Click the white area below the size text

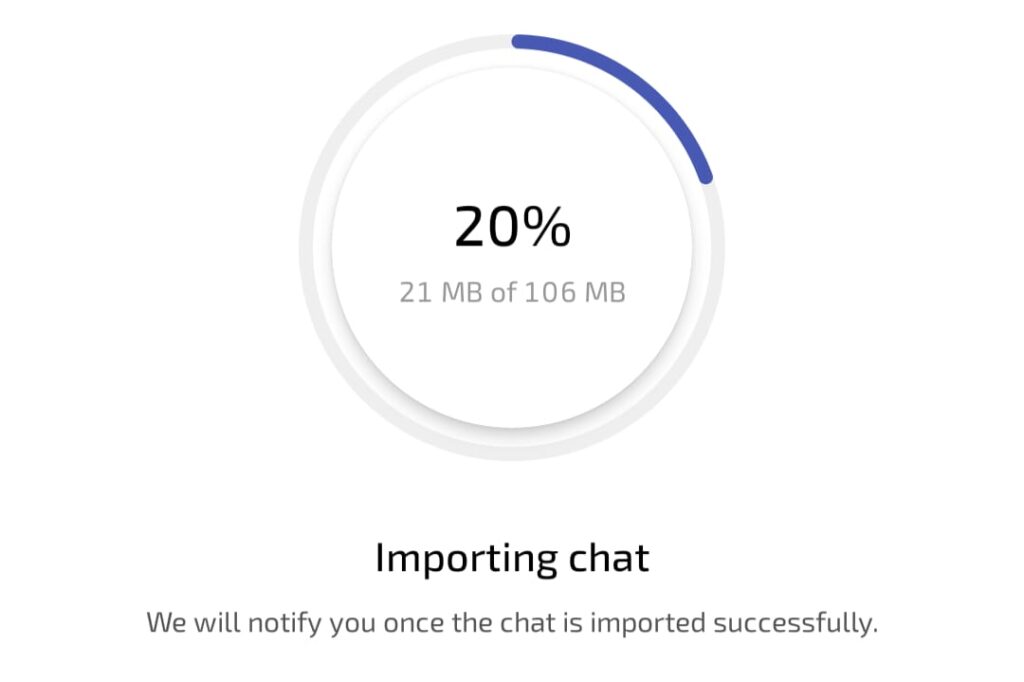click(512, 360)
